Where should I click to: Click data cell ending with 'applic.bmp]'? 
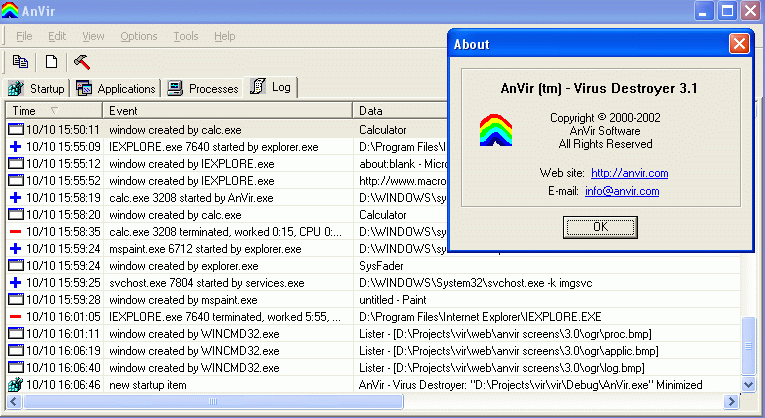click(508, 351)
